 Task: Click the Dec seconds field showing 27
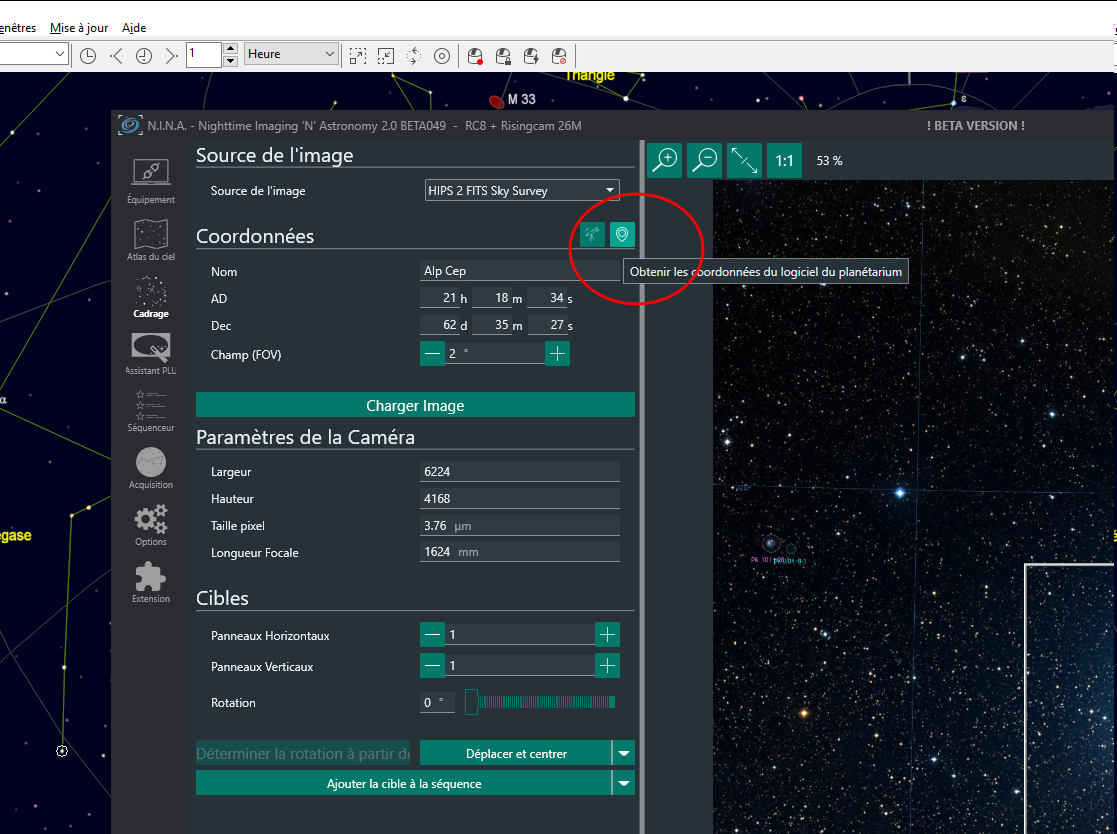coord(547,325)
